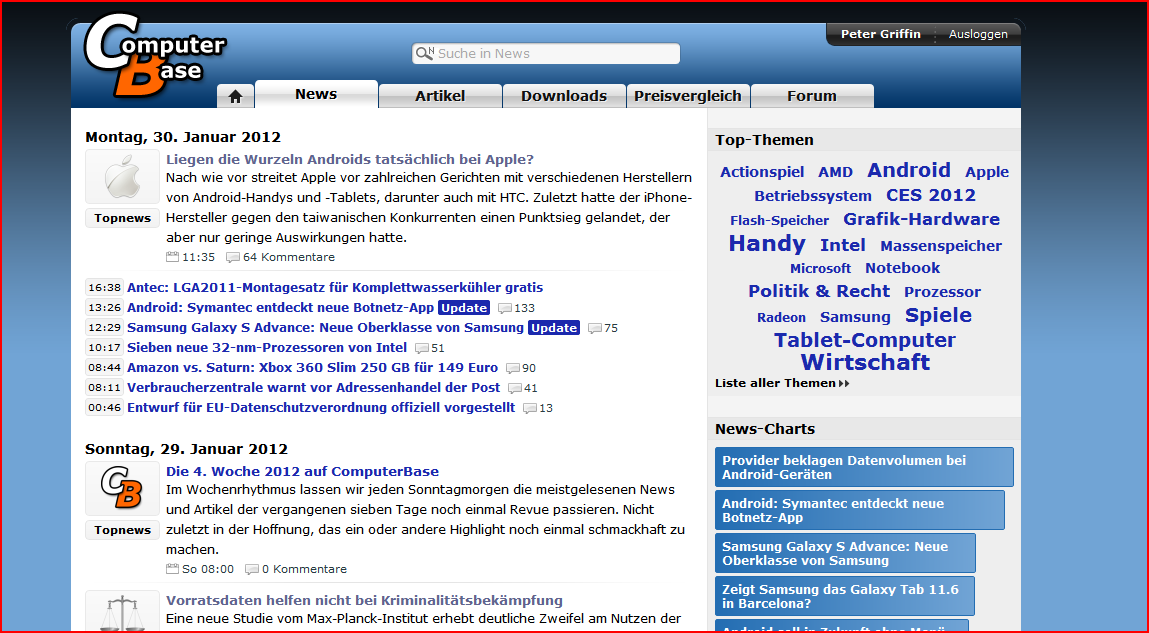Open chart Zeigt Samsung das Galaxy Tab 11.6
This screenshot has width=1149, height=633.
point(845,596)
